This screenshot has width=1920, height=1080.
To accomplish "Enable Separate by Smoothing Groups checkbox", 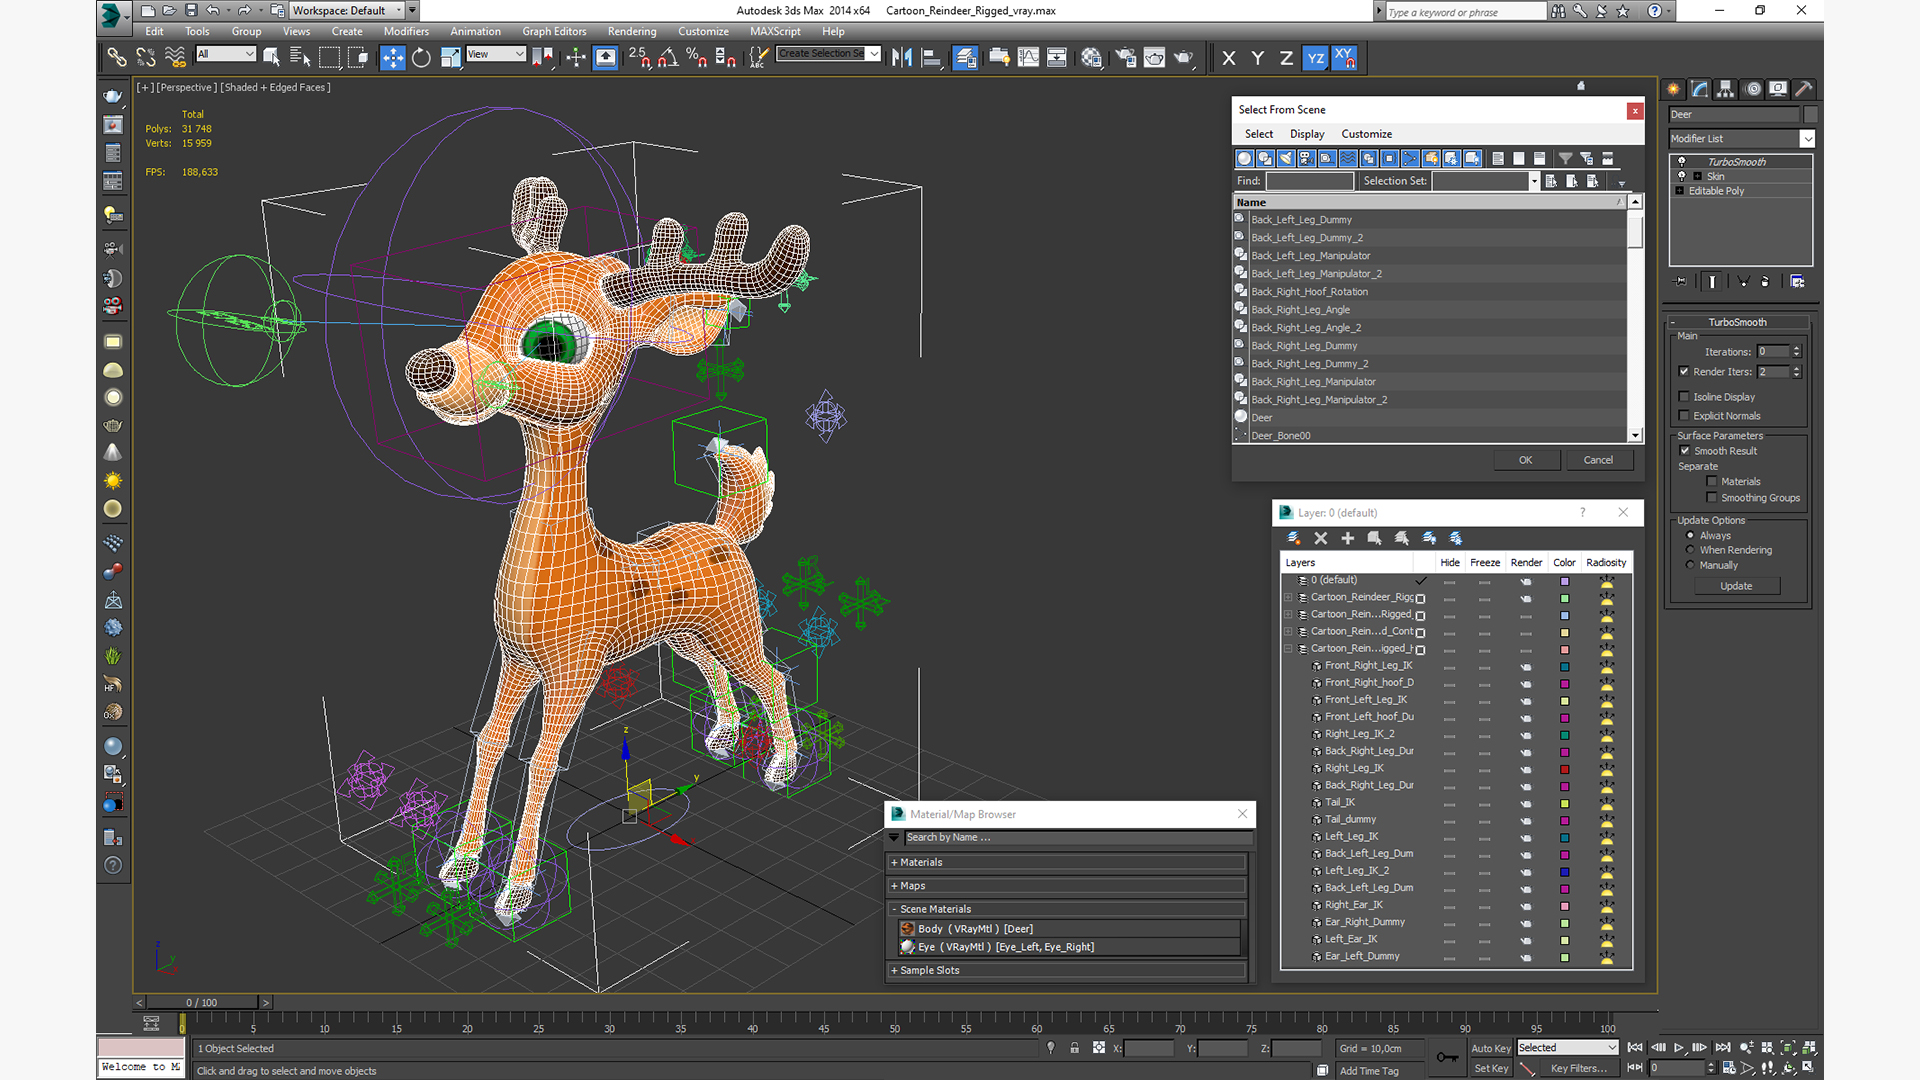I will click(x=1712, y=498).
